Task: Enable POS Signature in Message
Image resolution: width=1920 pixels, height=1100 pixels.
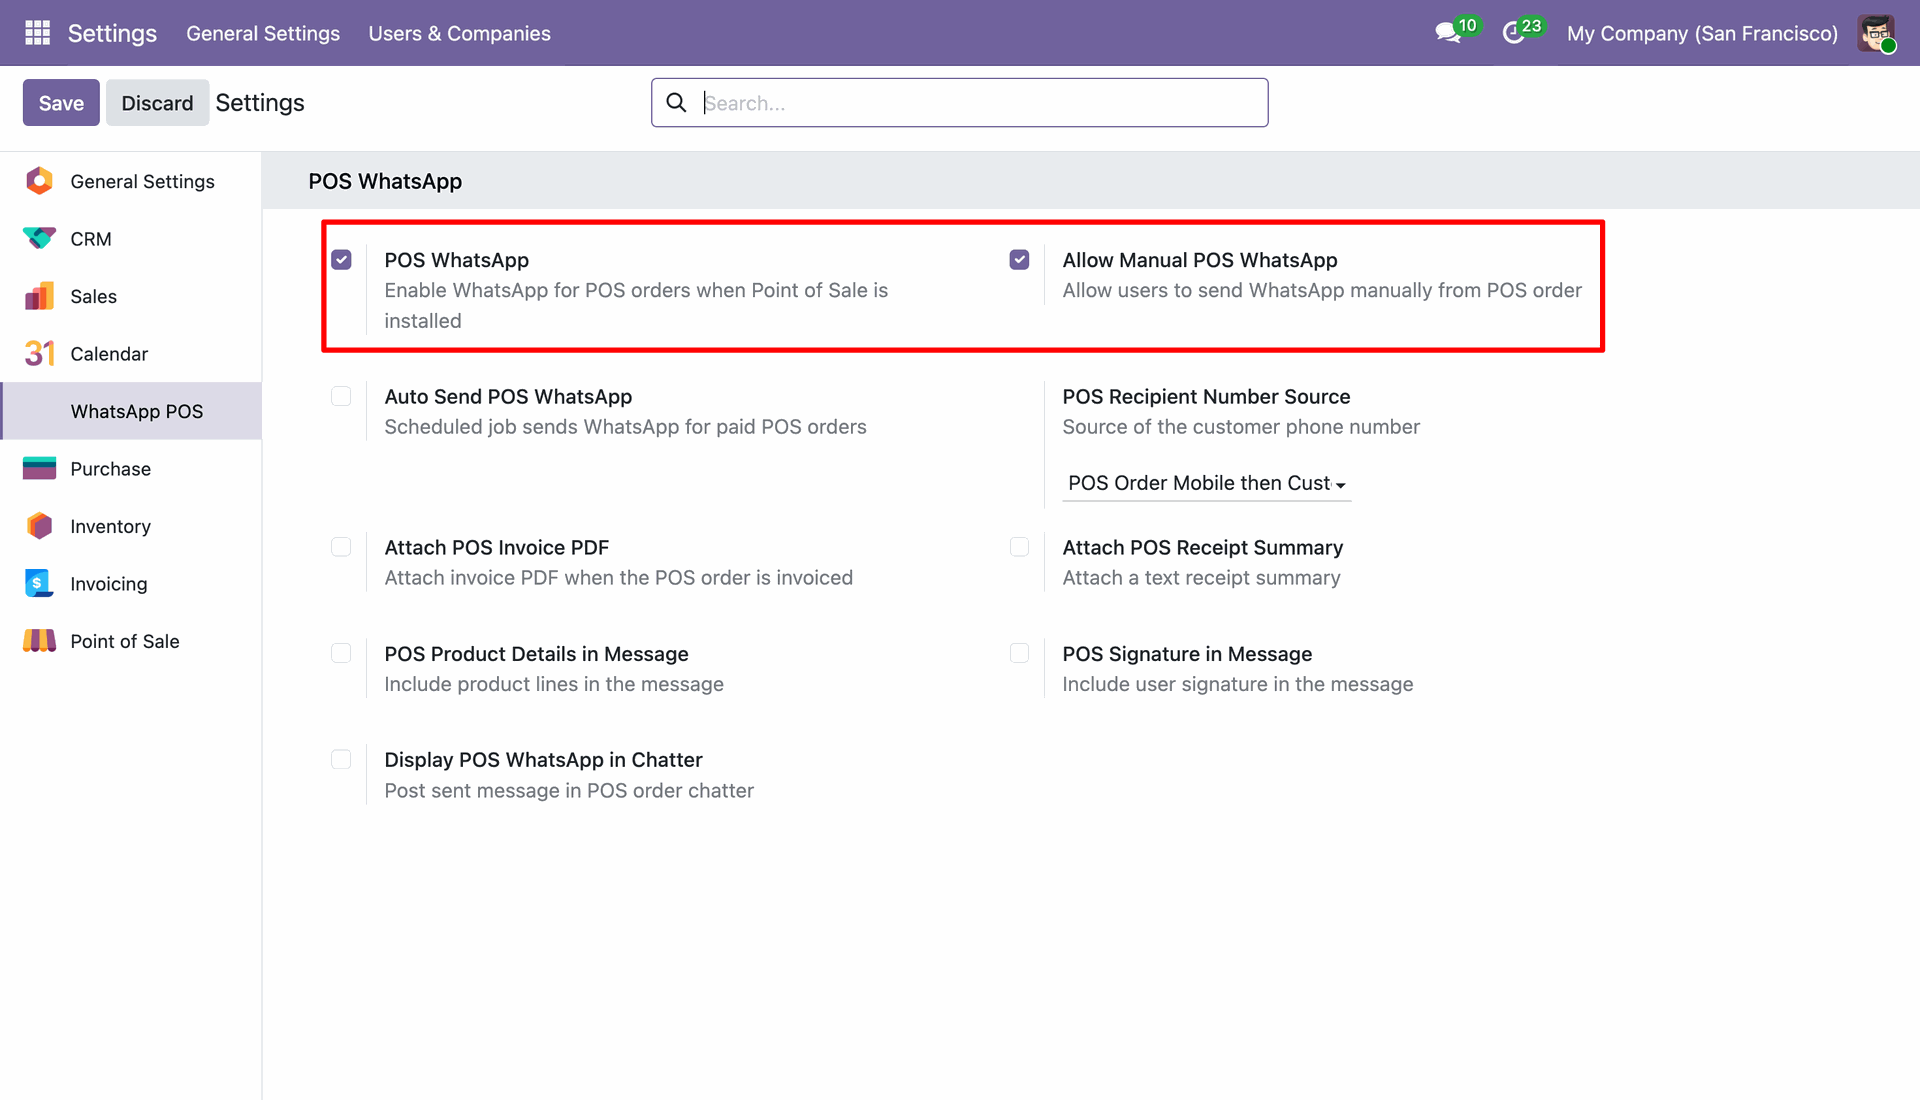Action: (x=1019, y=653)
